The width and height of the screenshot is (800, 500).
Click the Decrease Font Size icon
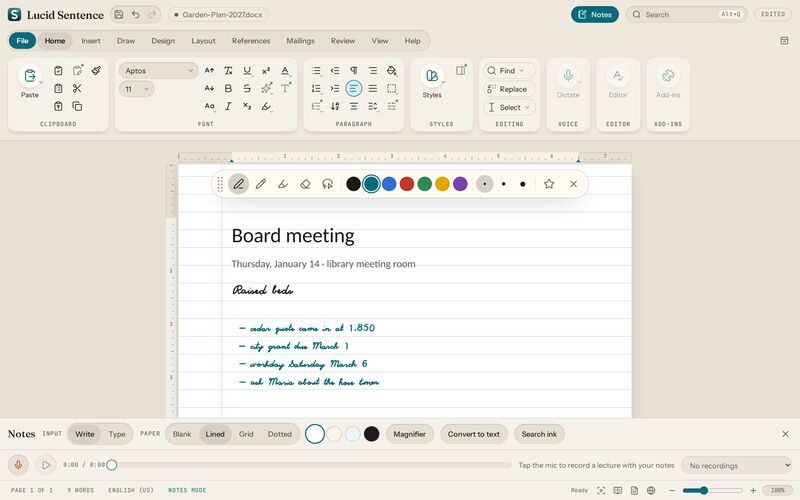pyautogui.click(x=209, y=88)
